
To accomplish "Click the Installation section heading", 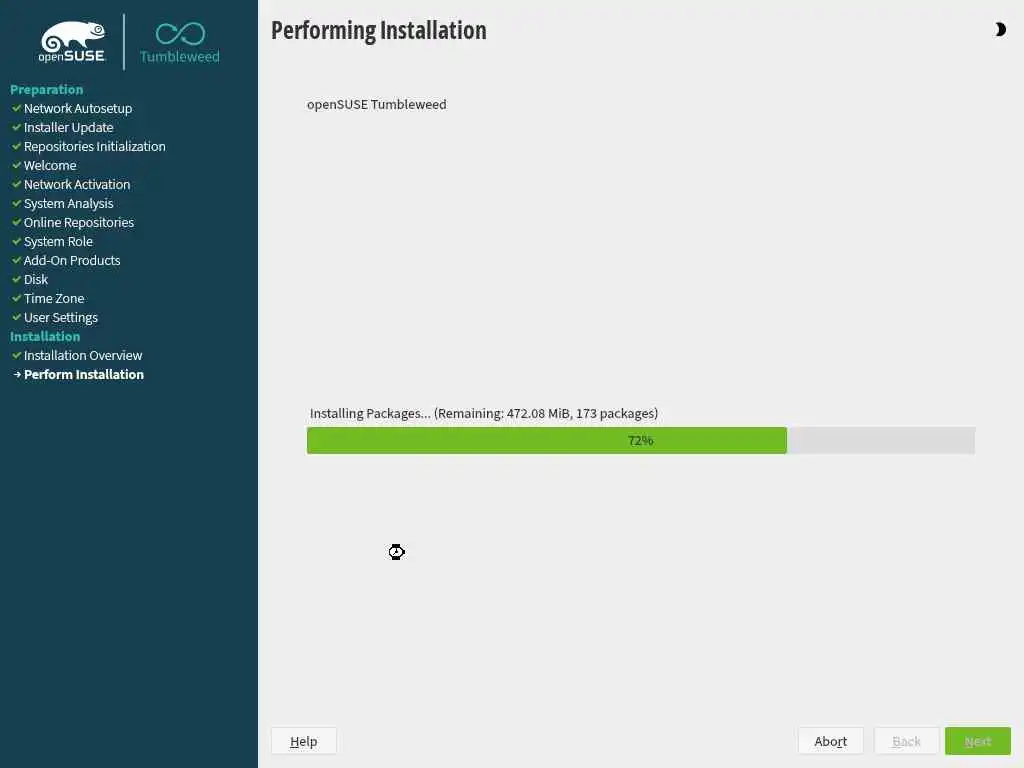I will click(x=45, y=336).
